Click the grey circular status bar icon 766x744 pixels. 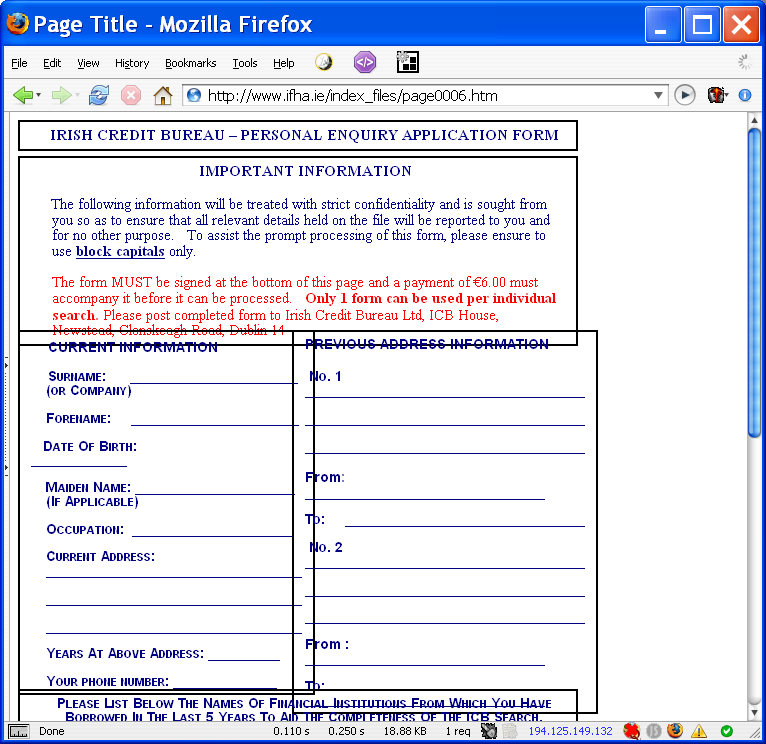[x=654, y=731]
